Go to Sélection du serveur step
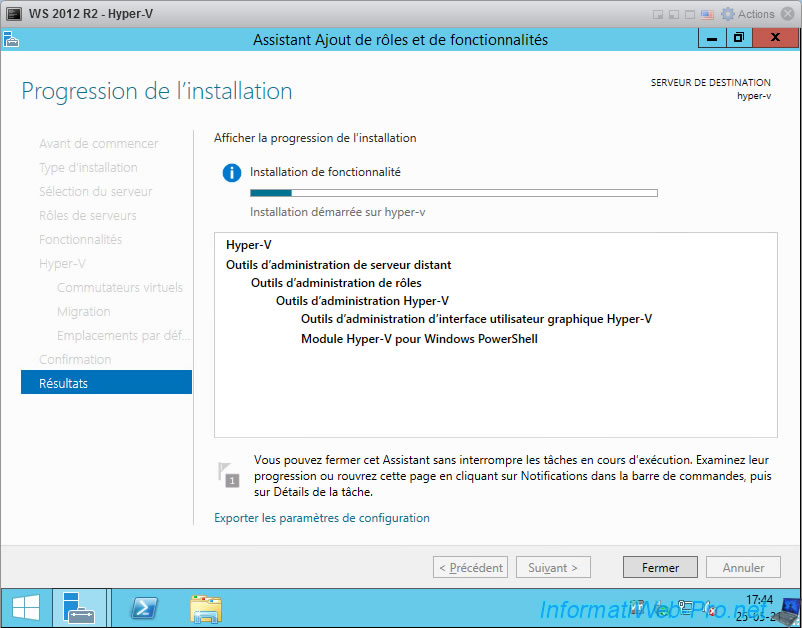Image resolution: width=802 pixels, height=628 pixels. point(96,191)
